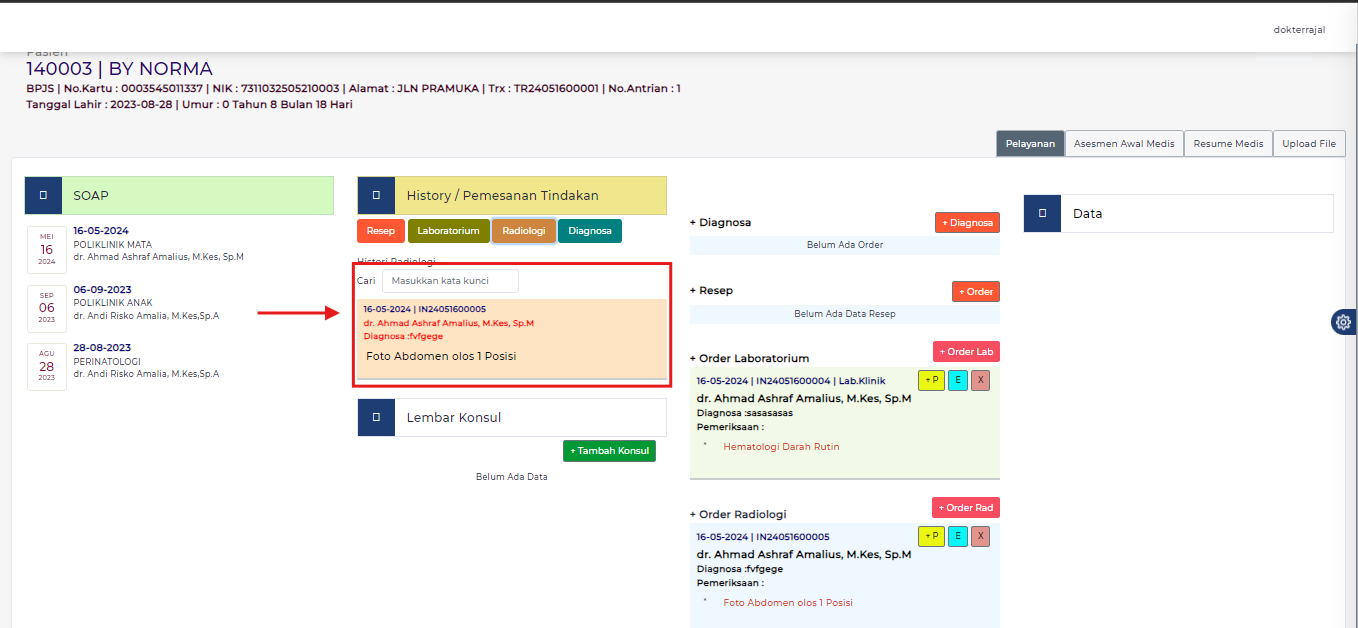Click the History / Pemesanan Tindakan panel icon
The height and width of the screenshot is (628, 1358).
376,195
